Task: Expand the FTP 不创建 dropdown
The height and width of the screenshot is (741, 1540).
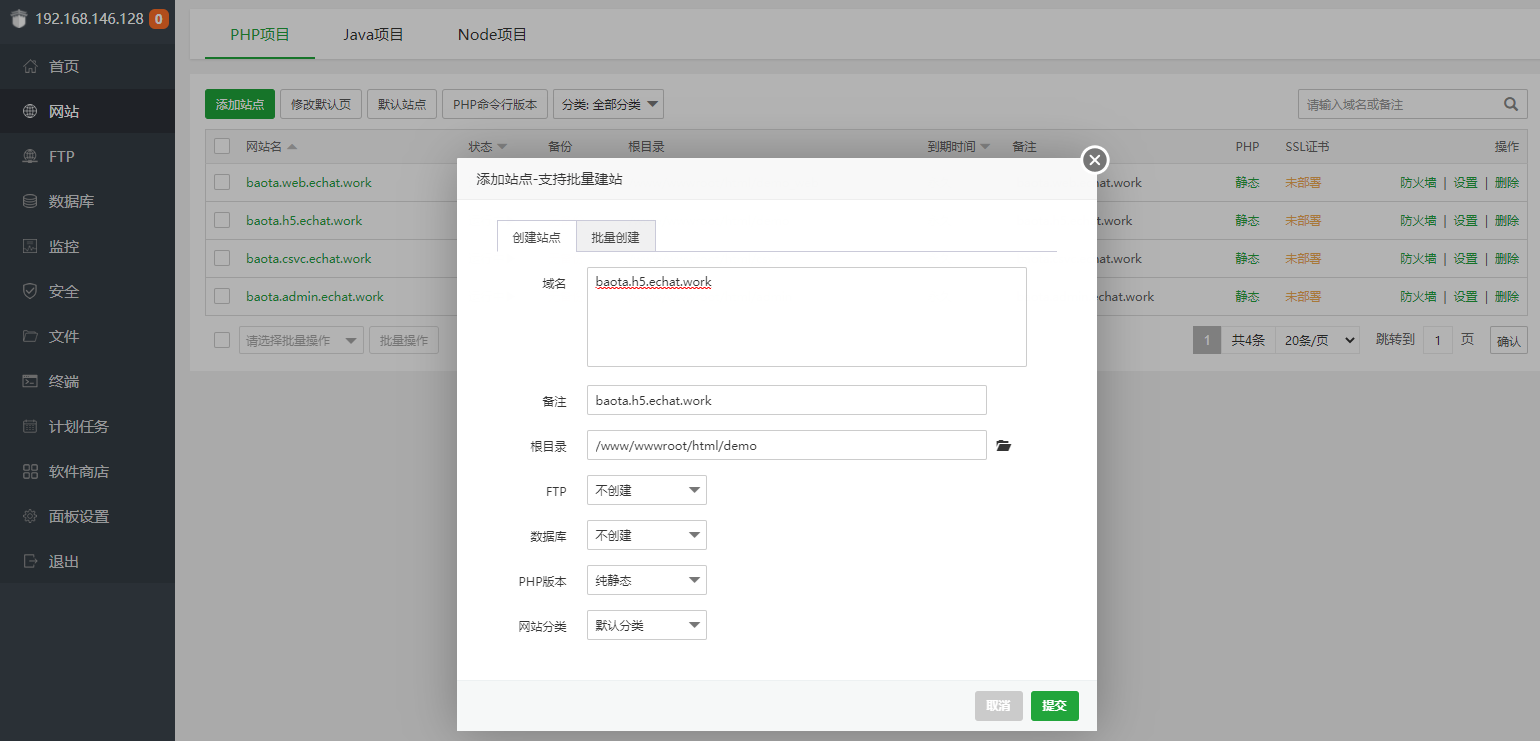Action: pos(646,491)
